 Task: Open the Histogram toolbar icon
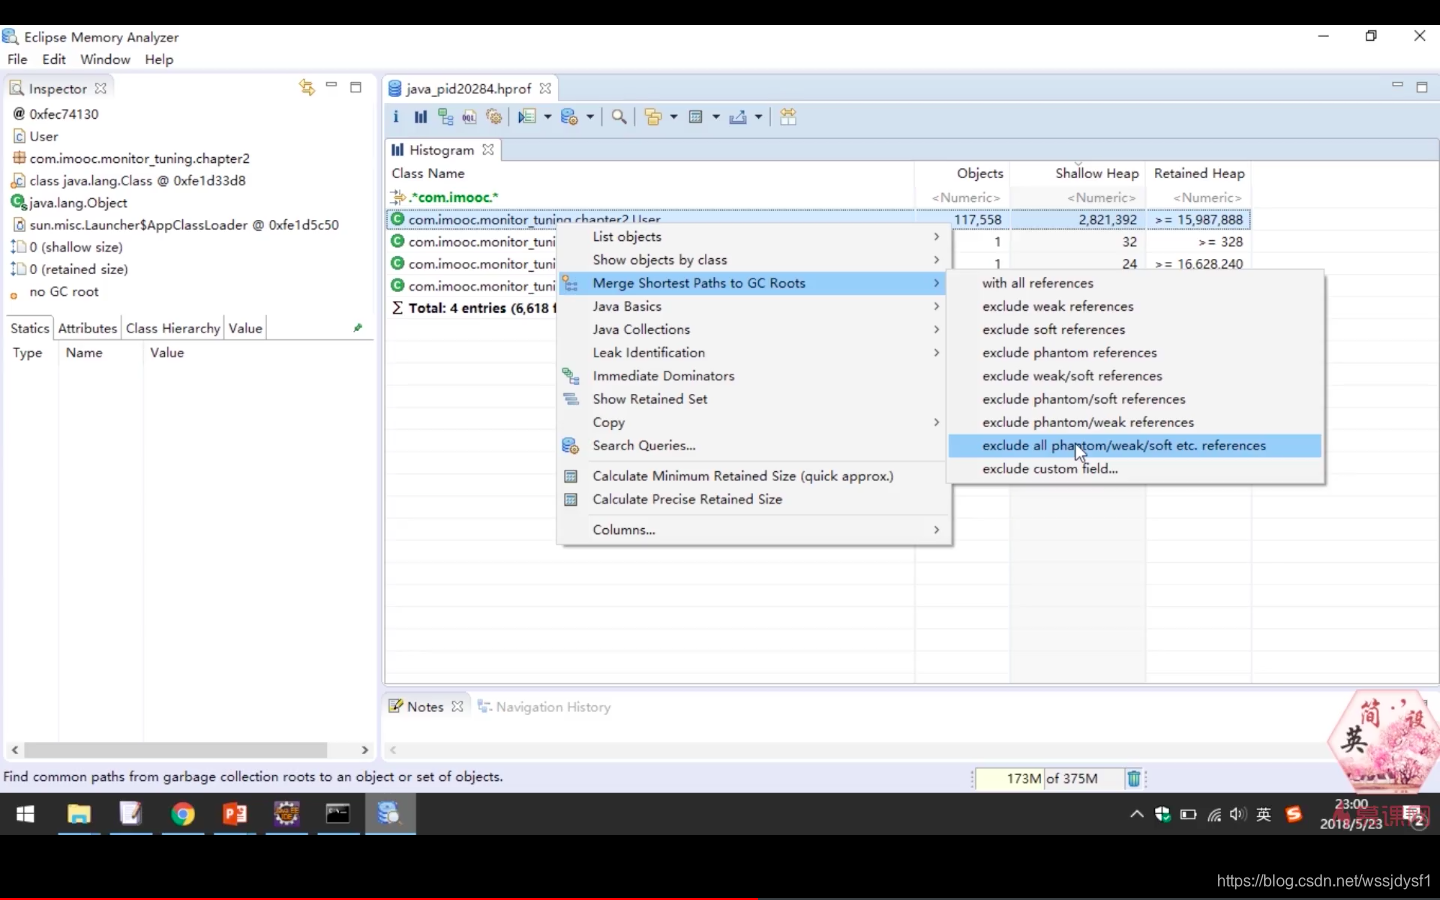[421, 117]
